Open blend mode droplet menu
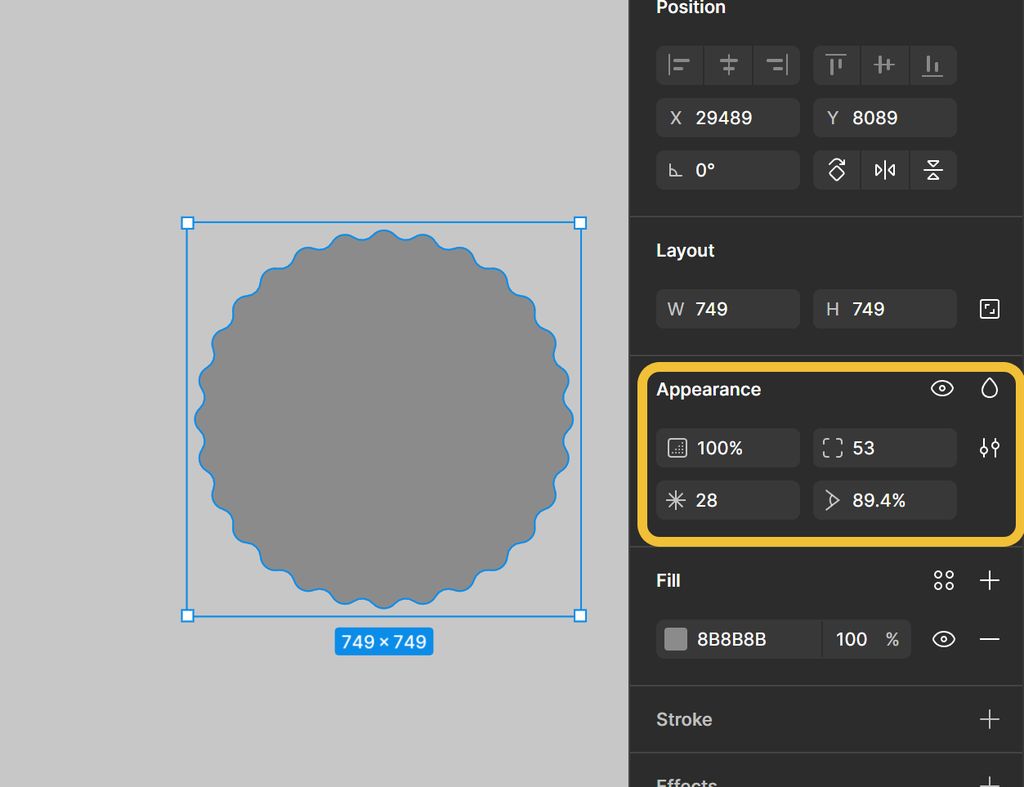 (x=989, y=389)
